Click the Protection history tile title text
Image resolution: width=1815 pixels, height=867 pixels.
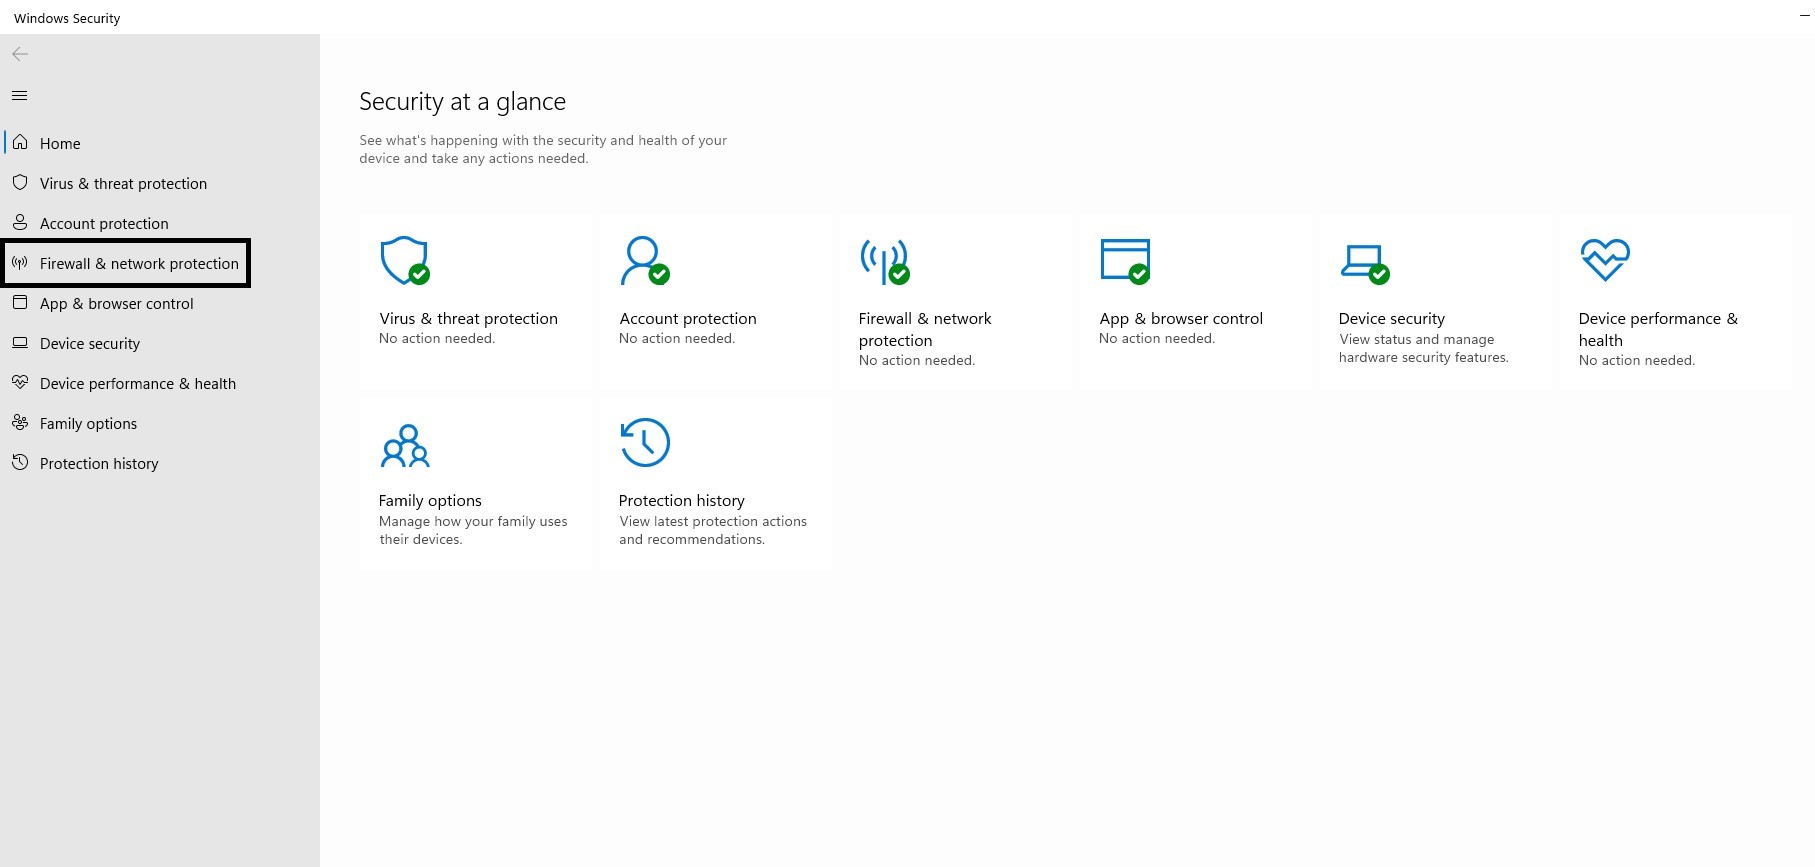681,500
